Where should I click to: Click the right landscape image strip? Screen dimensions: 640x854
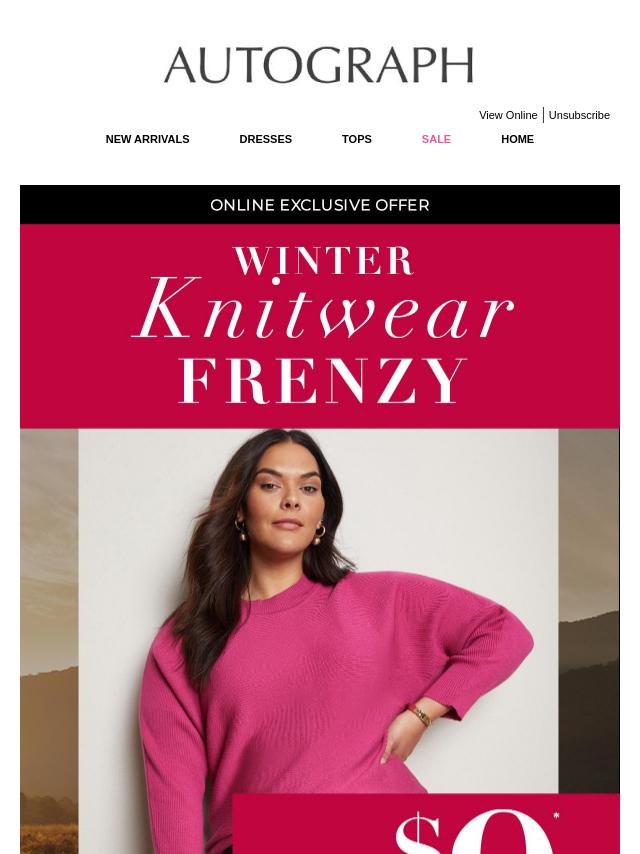pos(589,610)
